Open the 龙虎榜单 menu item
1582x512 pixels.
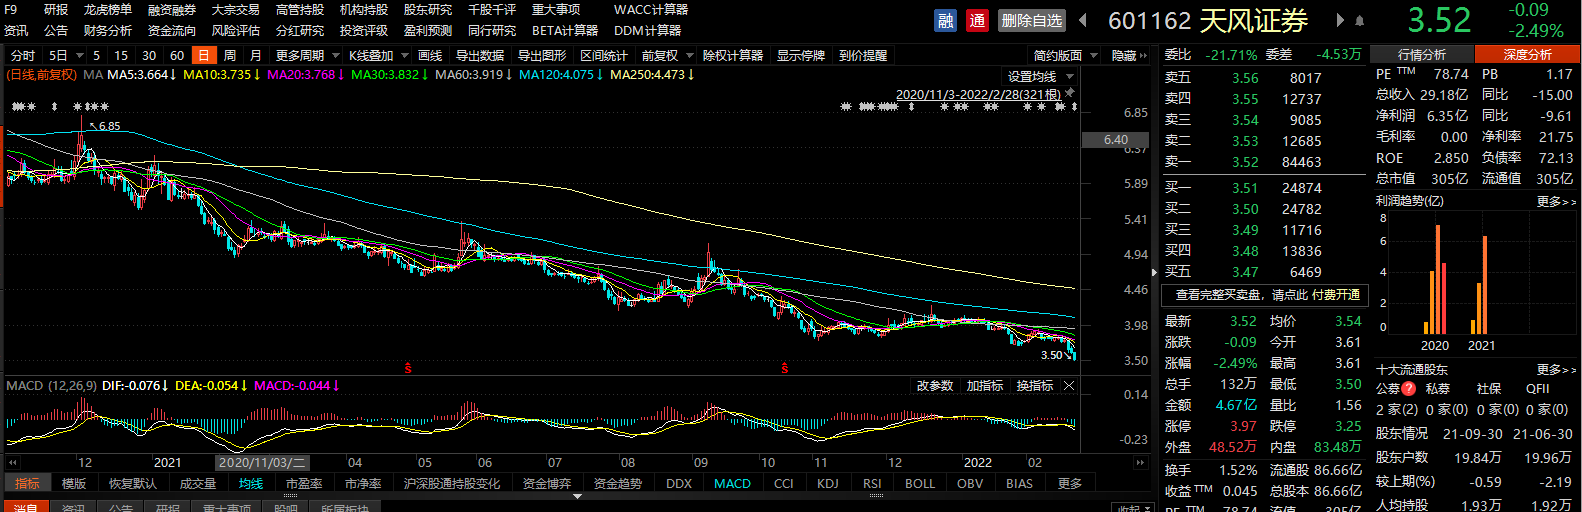point(108,10)
